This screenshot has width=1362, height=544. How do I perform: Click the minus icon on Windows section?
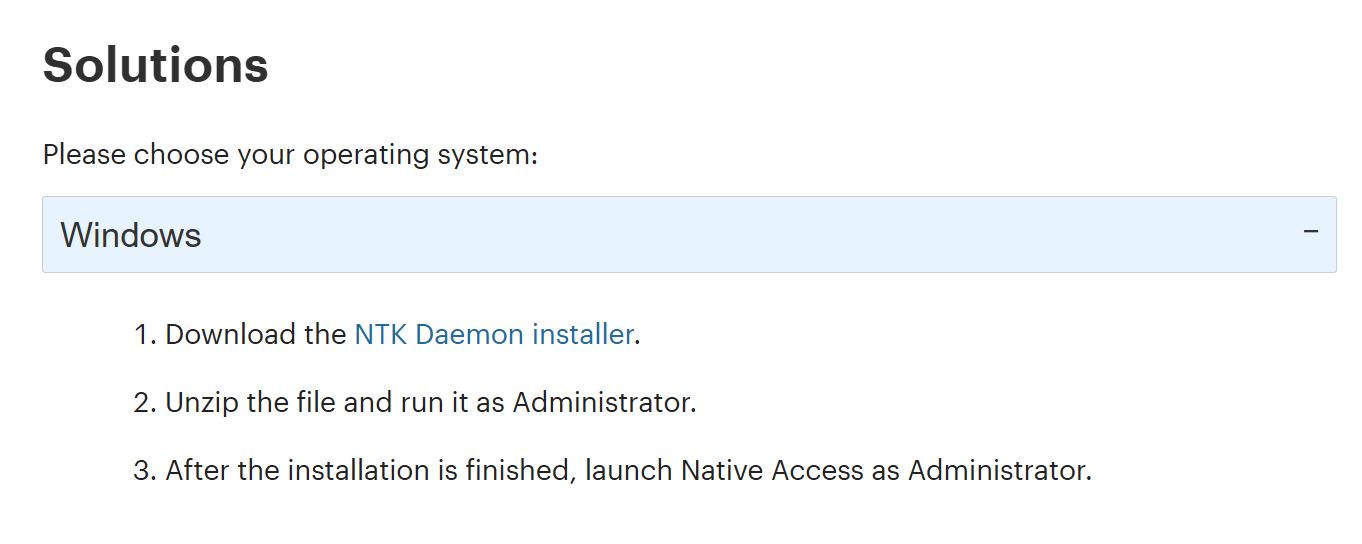[x=1311, y=232]
